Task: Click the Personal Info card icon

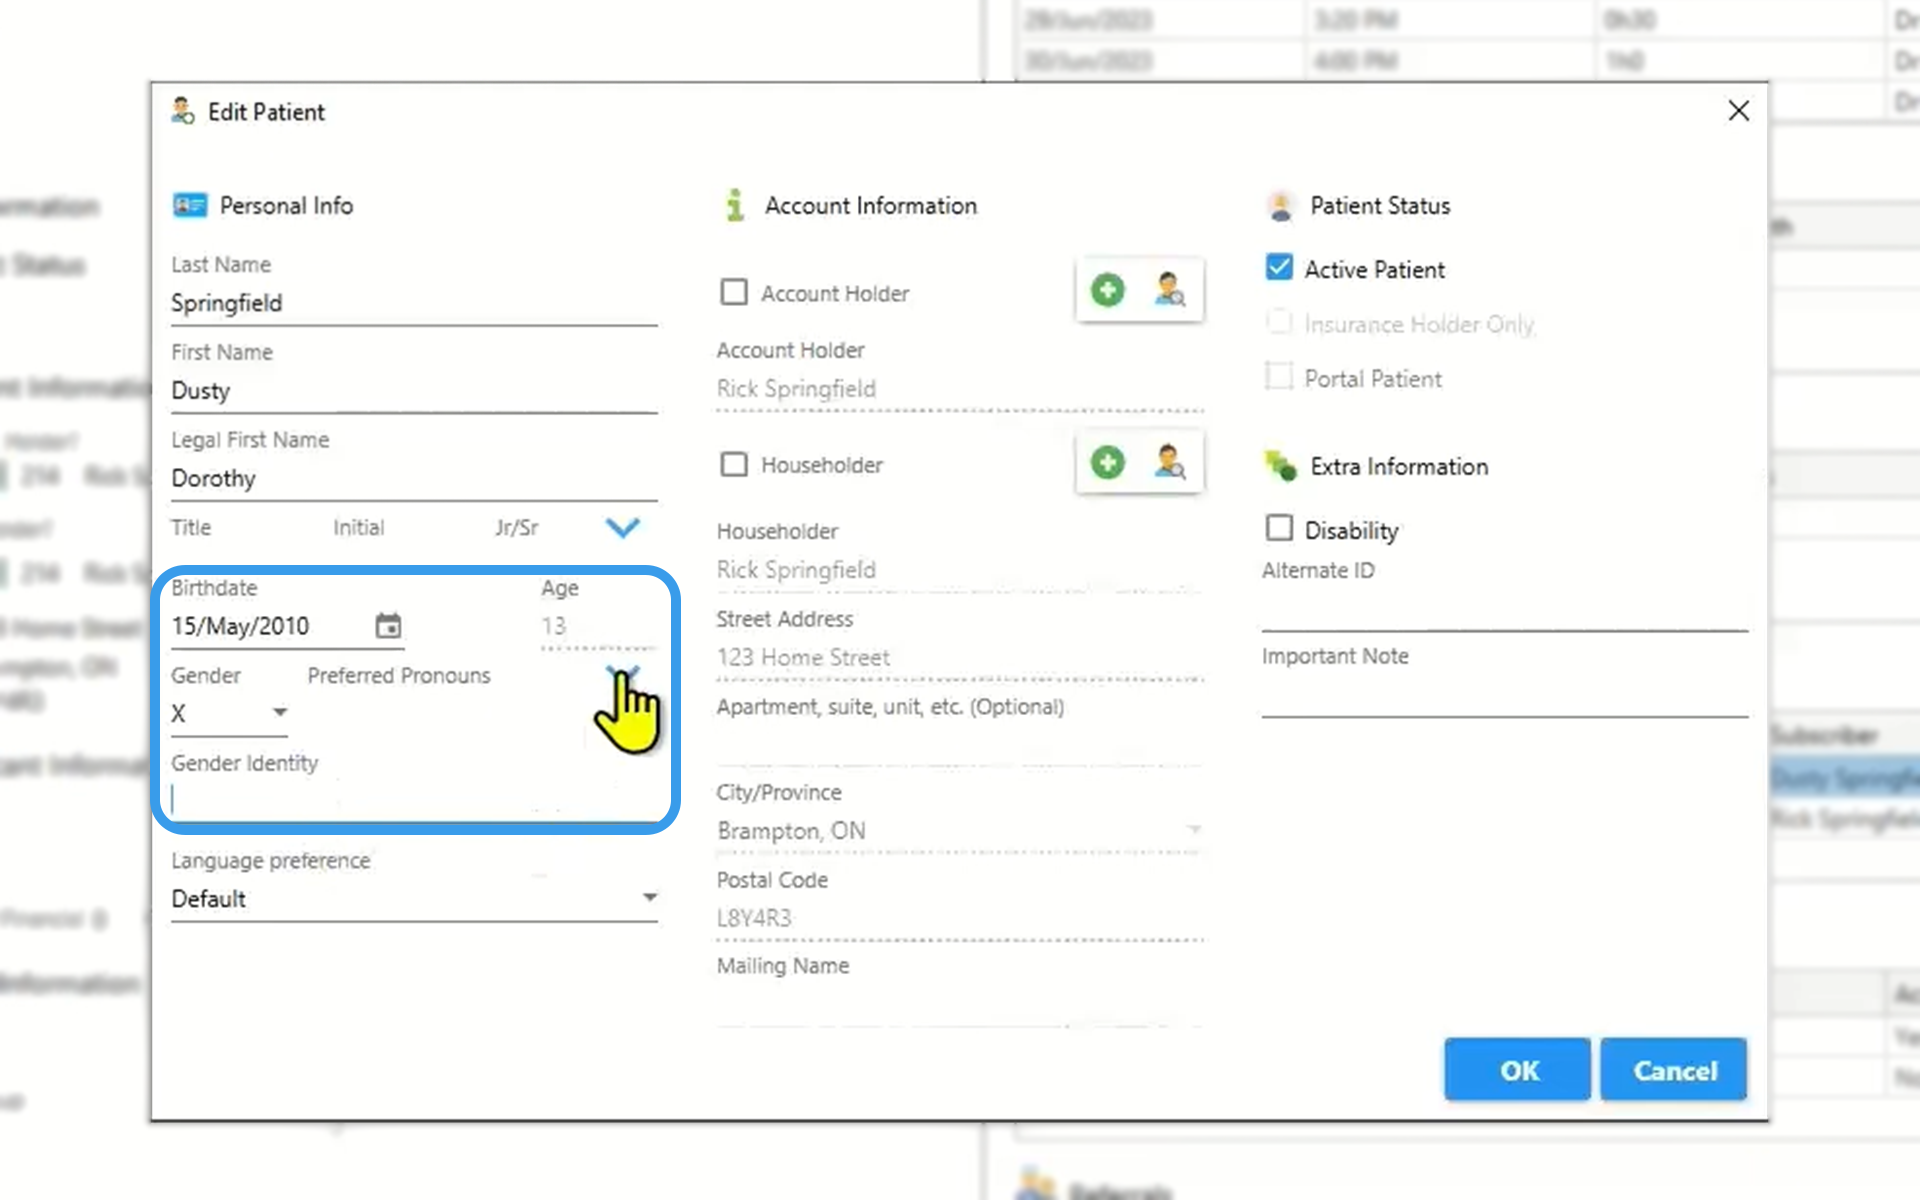Action: point(189,206)
